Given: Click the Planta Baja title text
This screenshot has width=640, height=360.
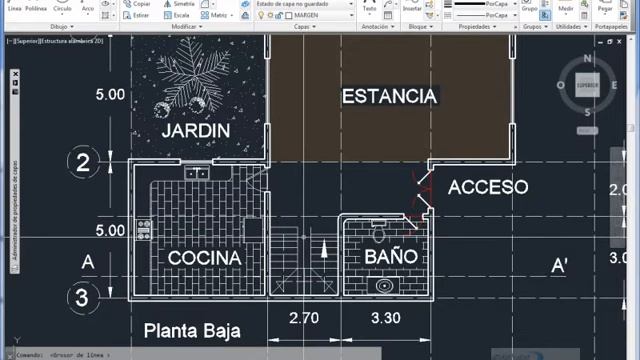Looking at the screenshot, I should click(192, 331).
